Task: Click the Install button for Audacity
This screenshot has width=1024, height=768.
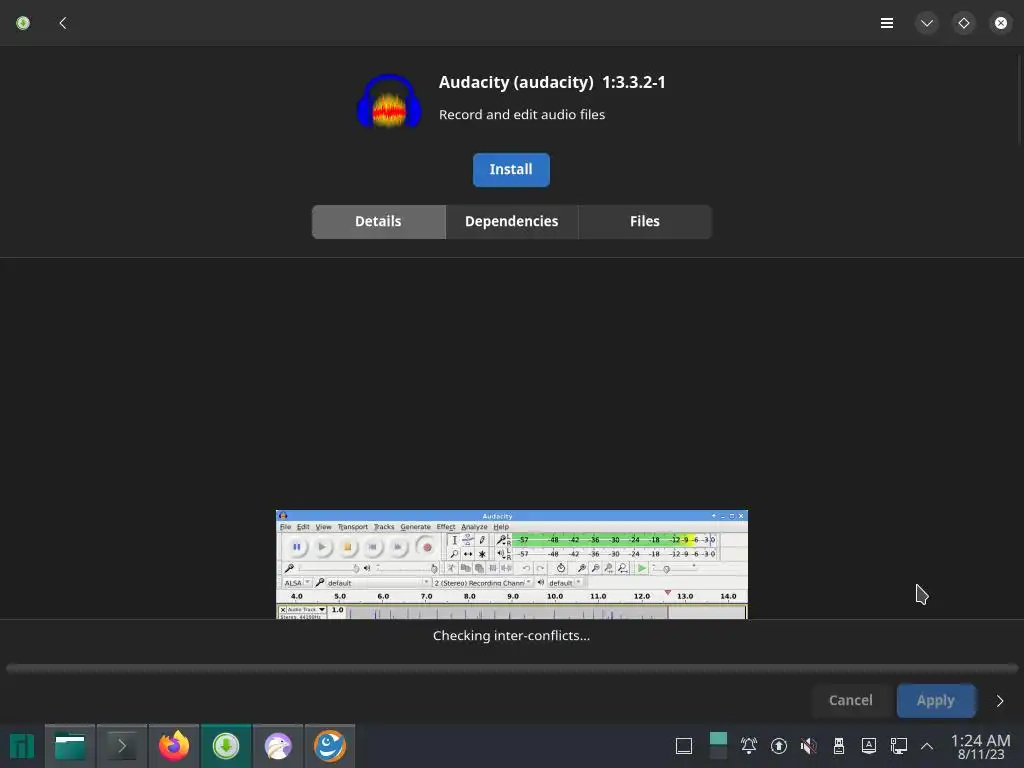Action: (x=511, y=170)
